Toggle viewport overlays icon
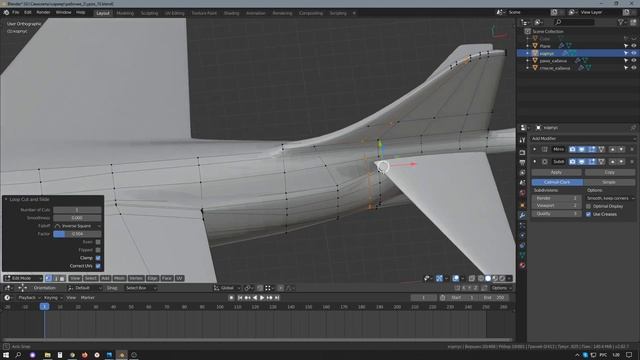Screen dimensions: 640x360 (x=456, y=278)
